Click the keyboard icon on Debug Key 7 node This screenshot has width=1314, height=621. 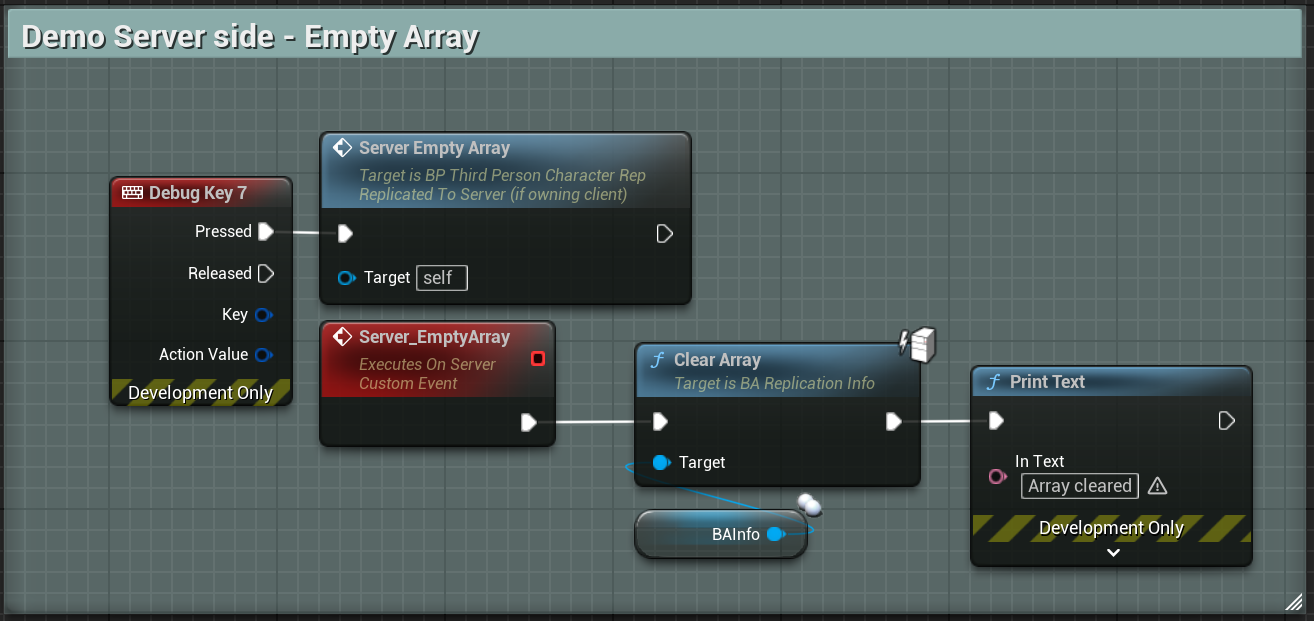tap(132, 193)
